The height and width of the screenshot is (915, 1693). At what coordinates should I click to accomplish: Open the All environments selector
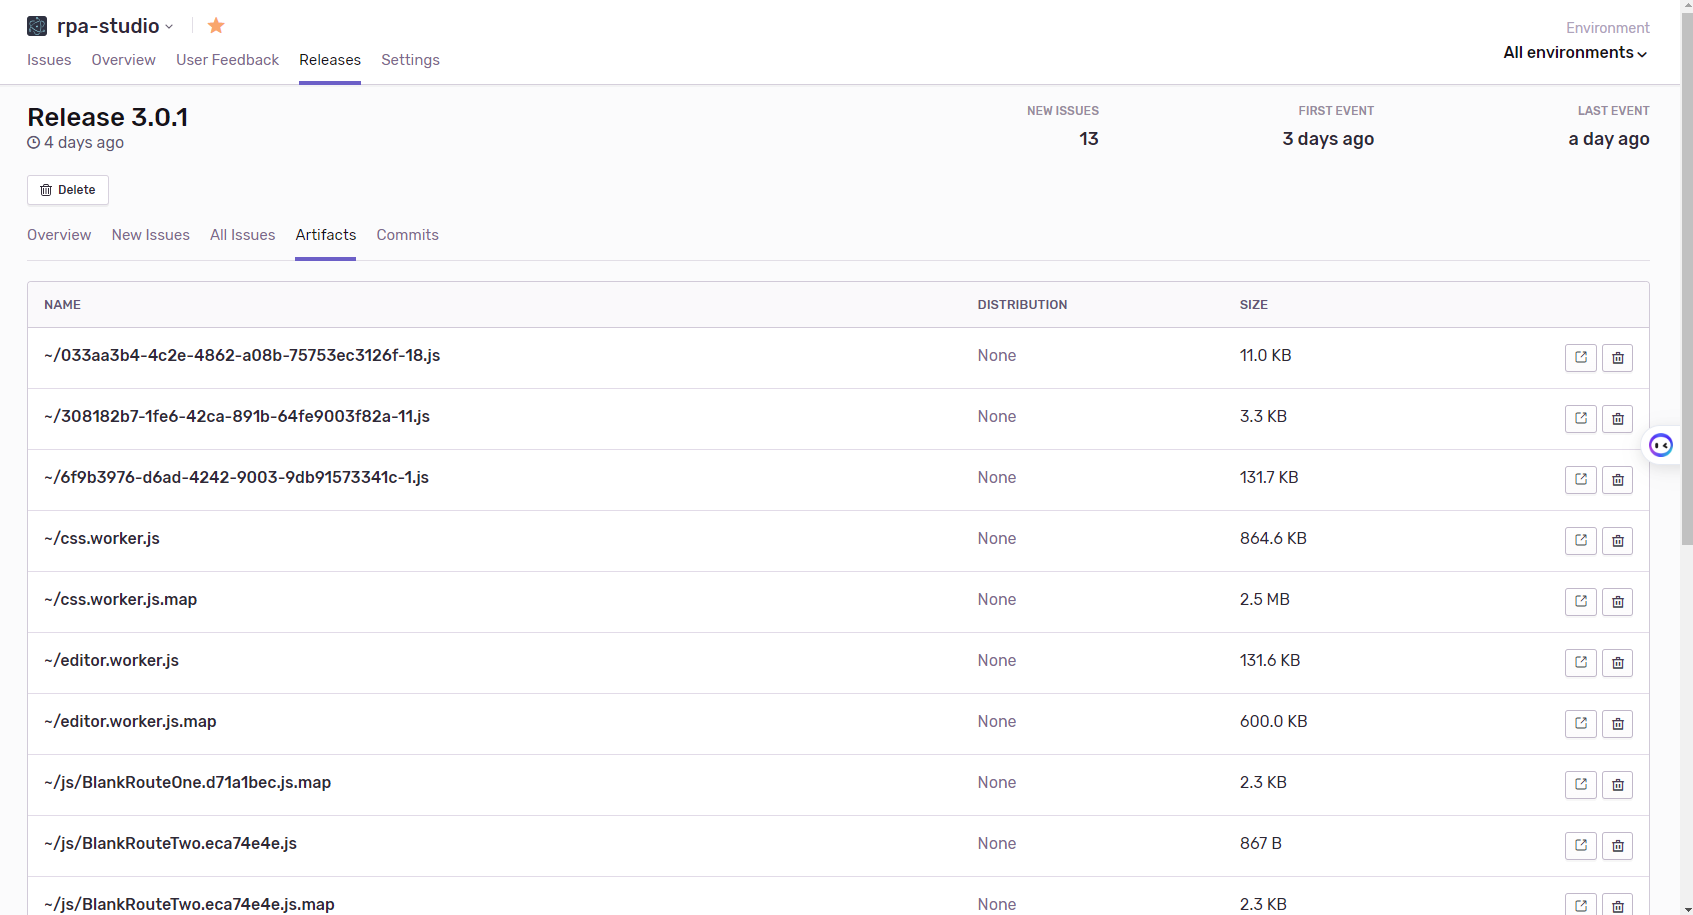[x=1575, y=53]
